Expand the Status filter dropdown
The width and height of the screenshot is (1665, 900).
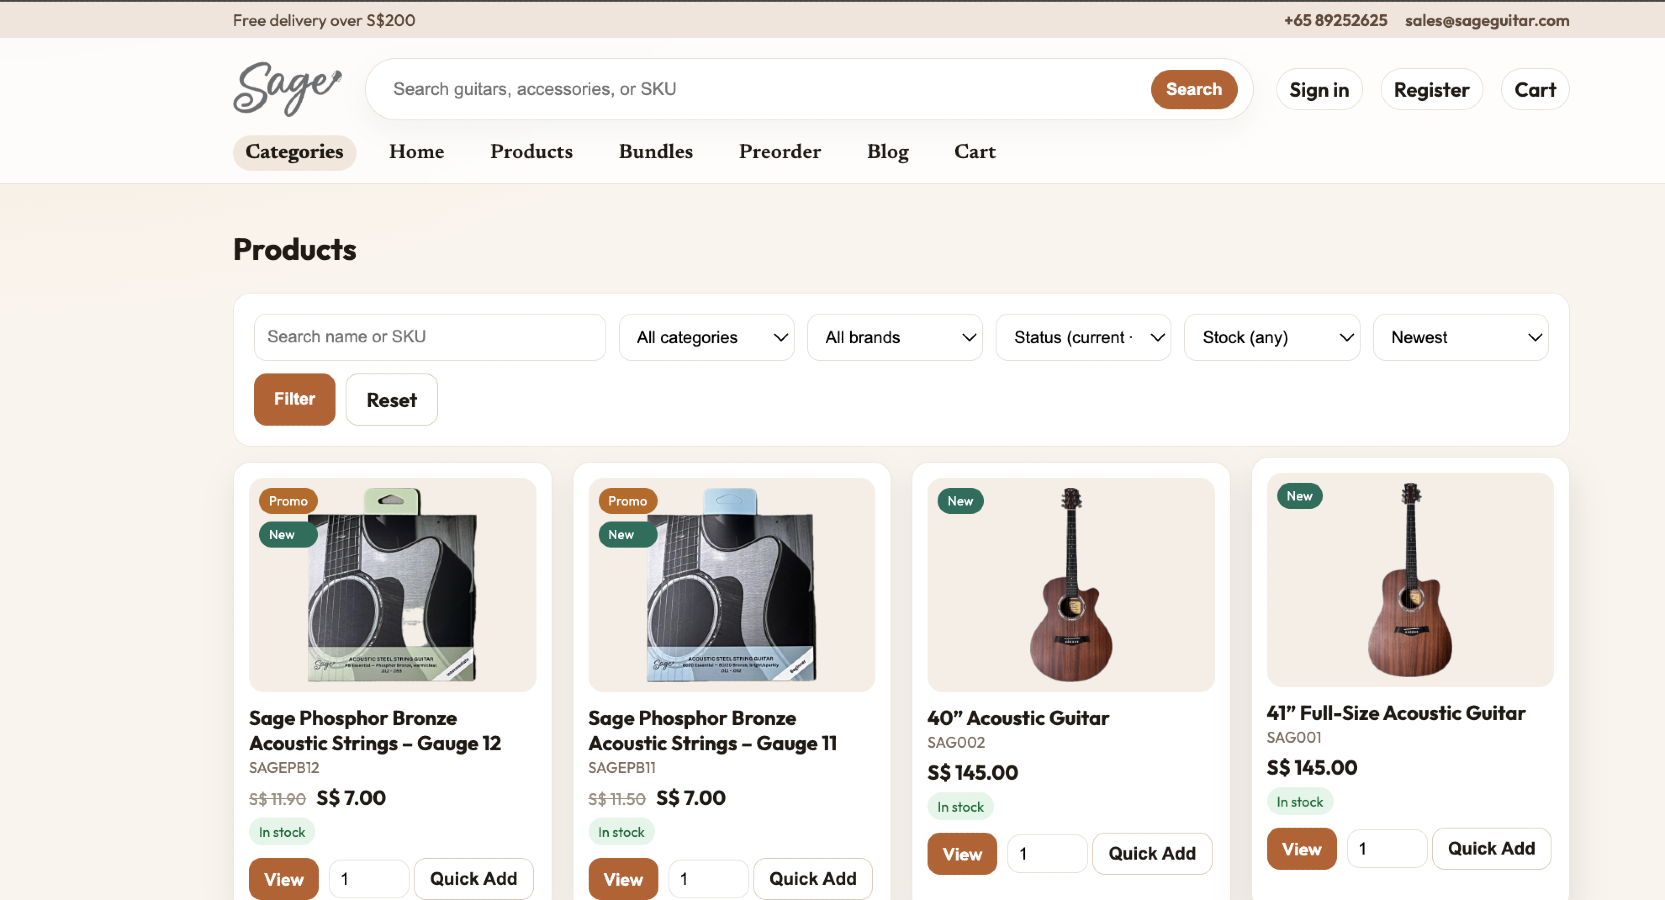[1083, 337]
